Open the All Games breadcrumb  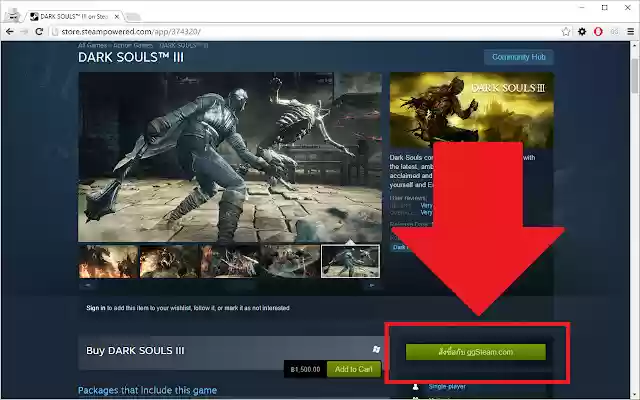pyautogui.click(x=92, y=45)
